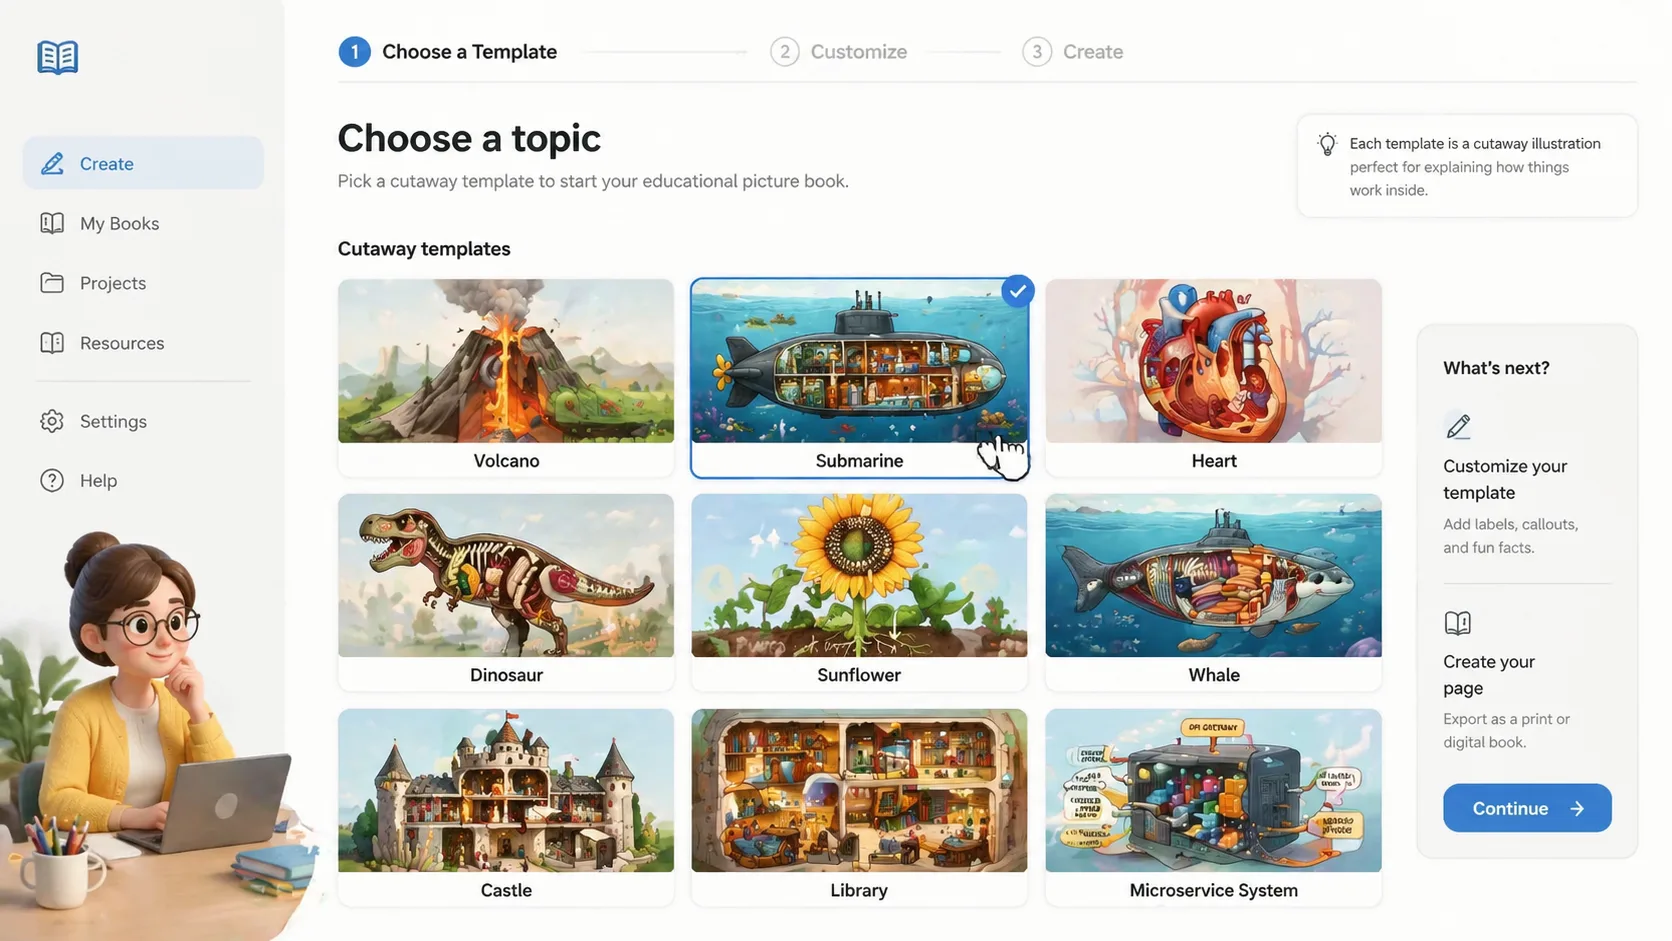This screenshot has width=1672, height=941.
Task: Select the Volcano cutaway template
Action: click(506, 377)
